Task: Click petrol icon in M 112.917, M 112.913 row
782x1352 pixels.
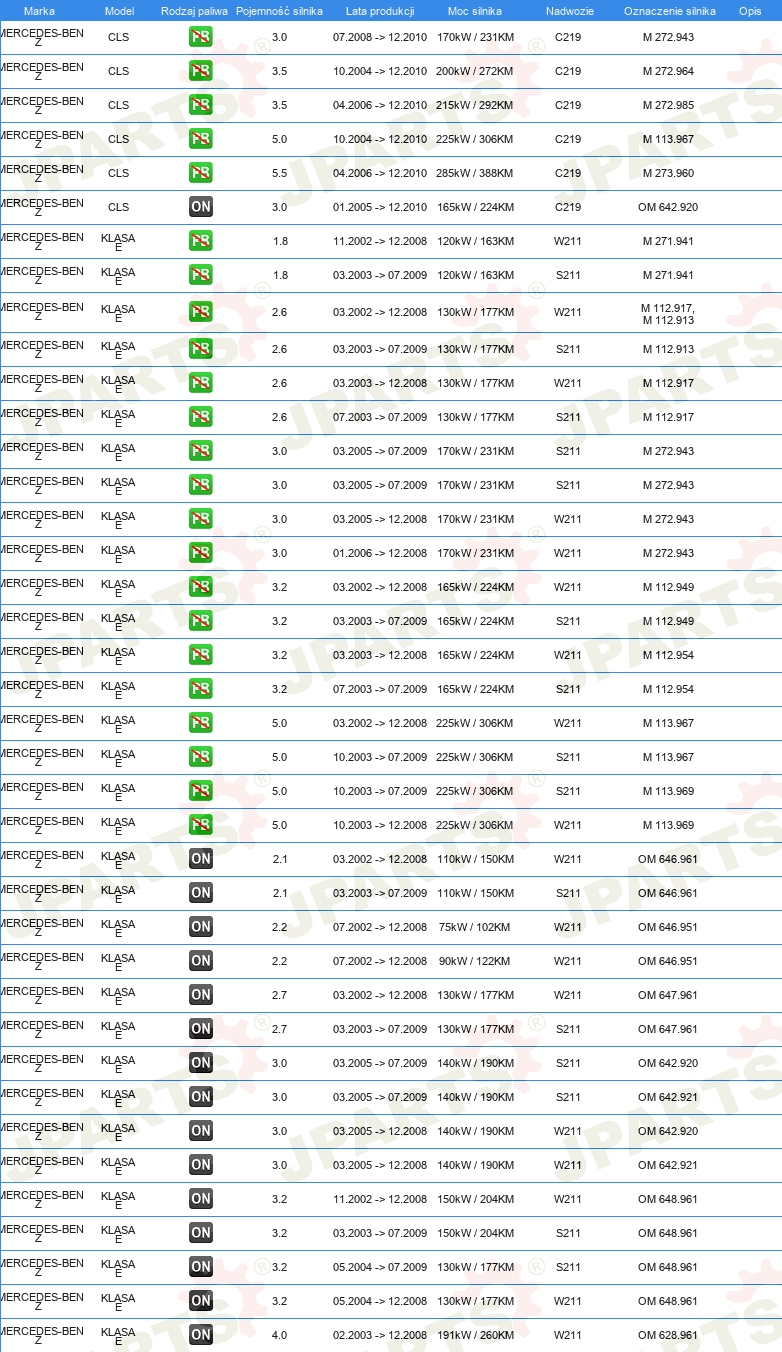Action: coord(201,312)
